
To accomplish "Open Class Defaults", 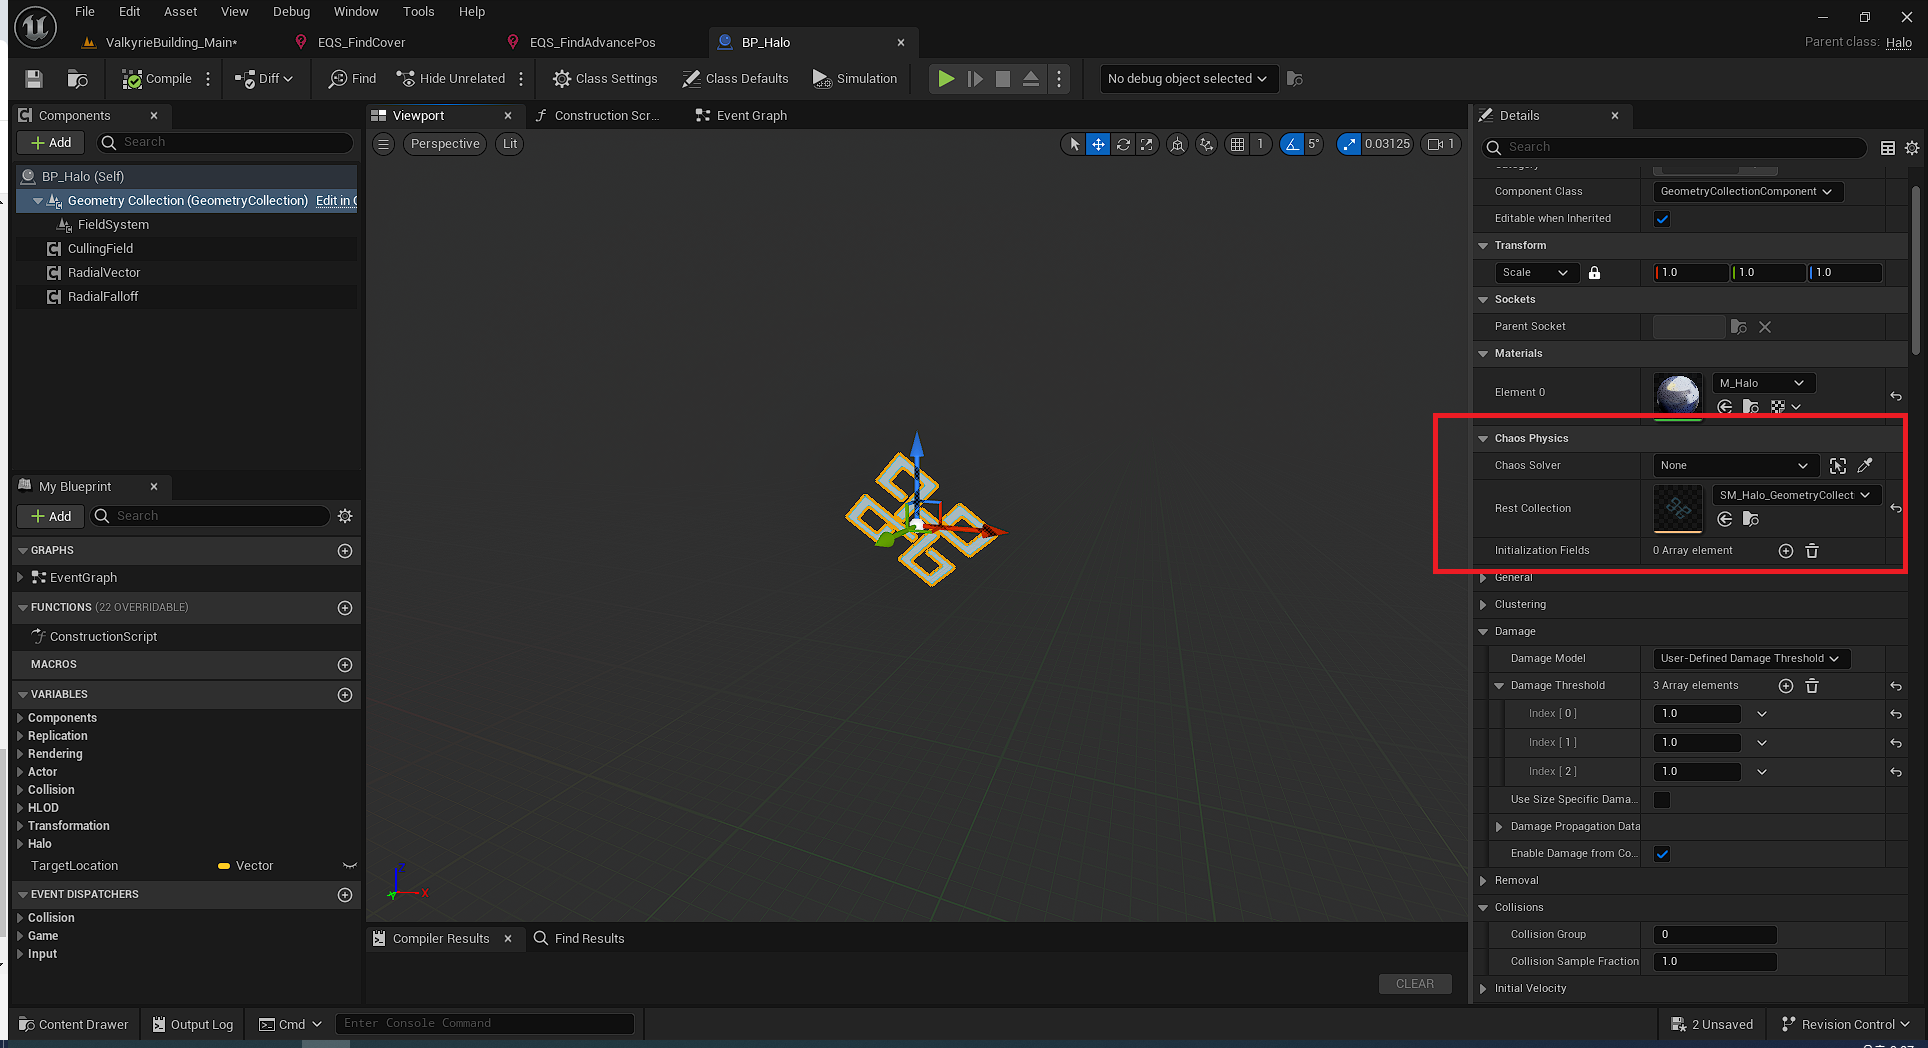I will pos(735,79).
